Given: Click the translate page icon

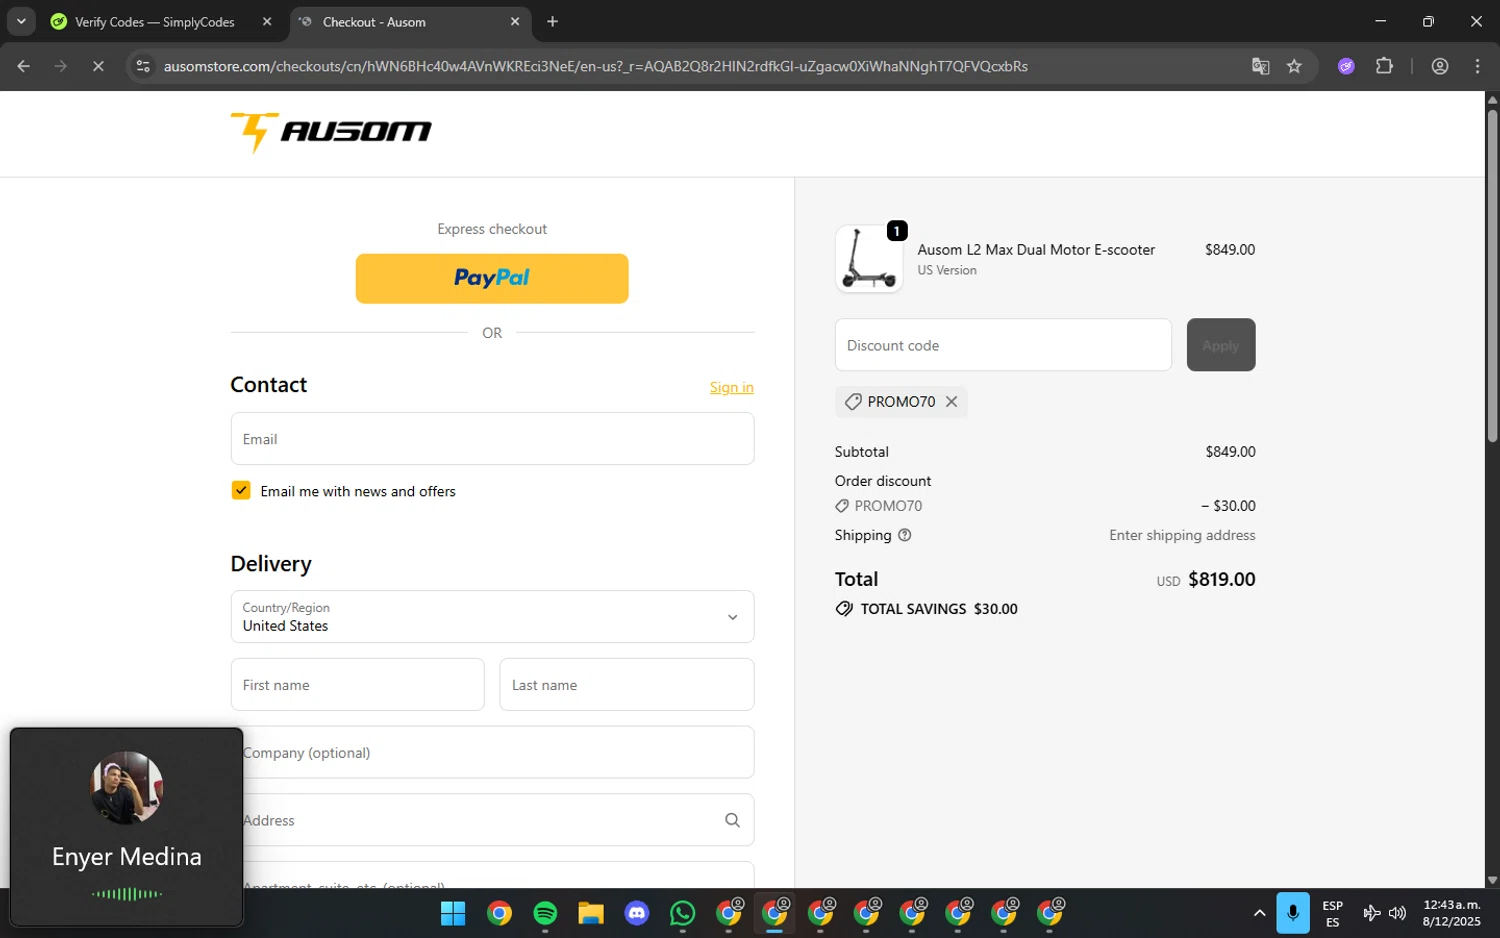Looking at the screenshot, I should click(1260, 66).
